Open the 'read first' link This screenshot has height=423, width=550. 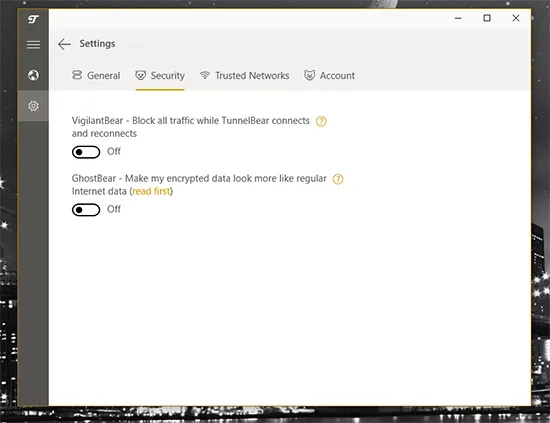[x=151, y=191]
